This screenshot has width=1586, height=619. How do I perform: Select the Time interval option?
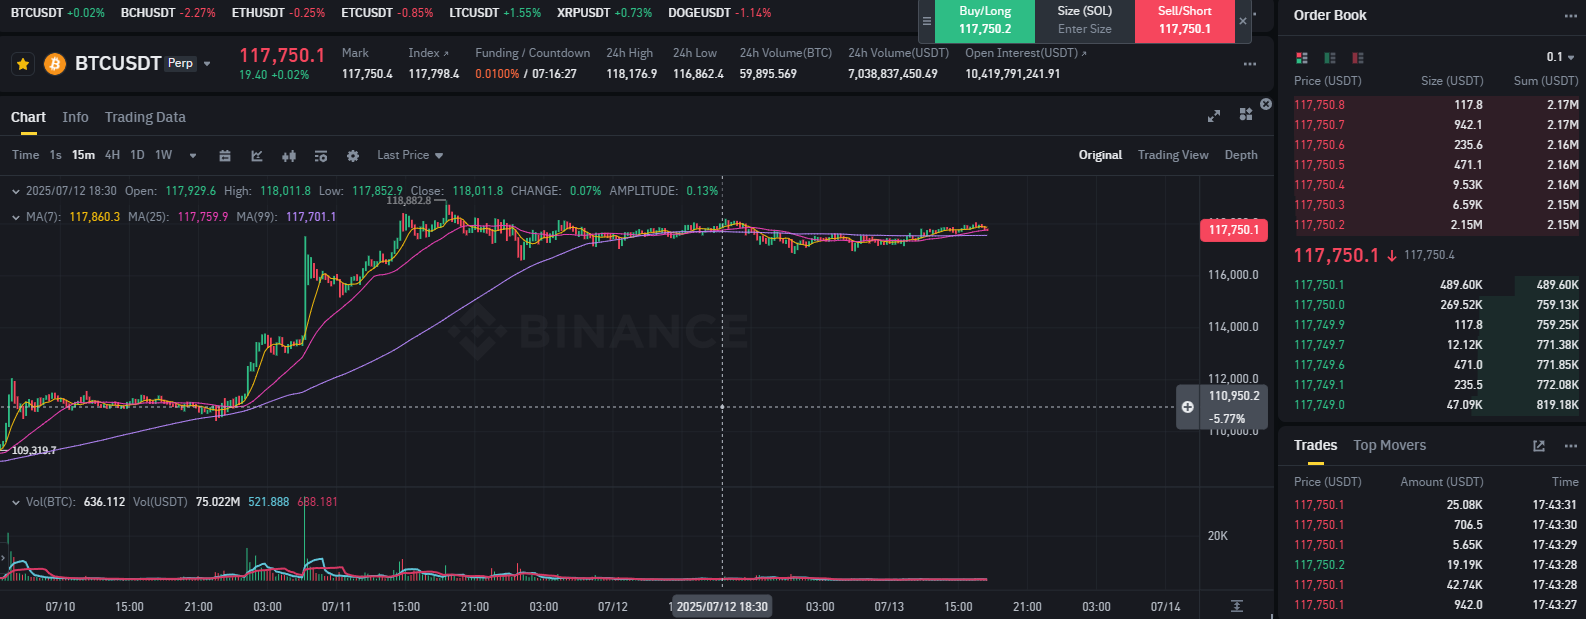(25, 155)
